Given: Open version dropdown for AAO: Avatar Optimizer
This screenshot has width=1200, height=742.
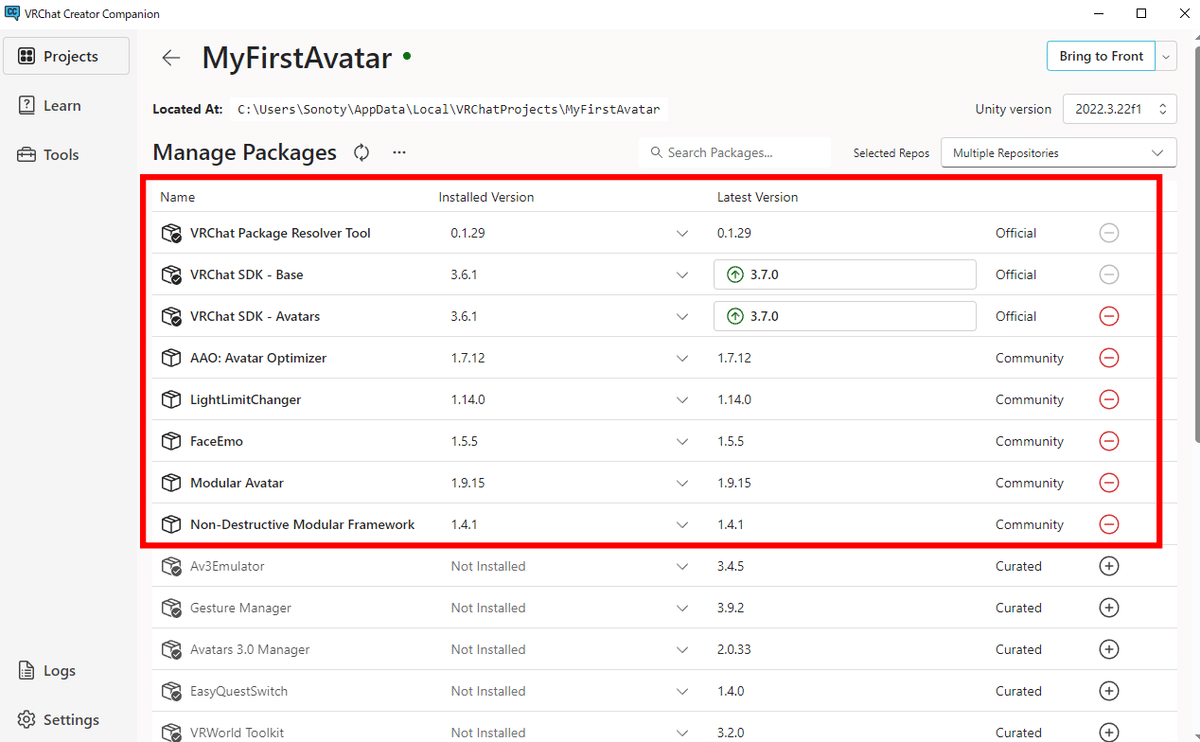Looking at the screenshot, I should point(682,358).
